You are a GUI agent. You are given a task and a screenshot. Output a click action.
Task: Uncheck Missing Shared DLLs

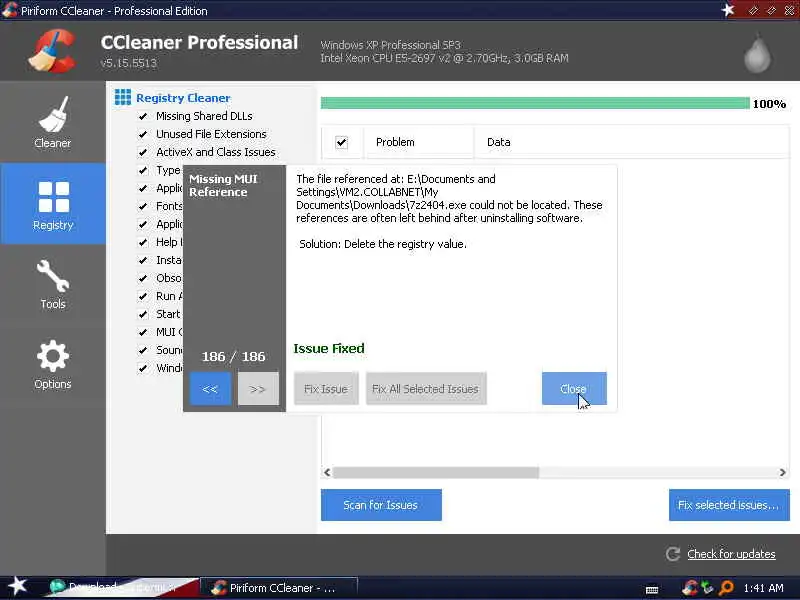click(143, 116)
